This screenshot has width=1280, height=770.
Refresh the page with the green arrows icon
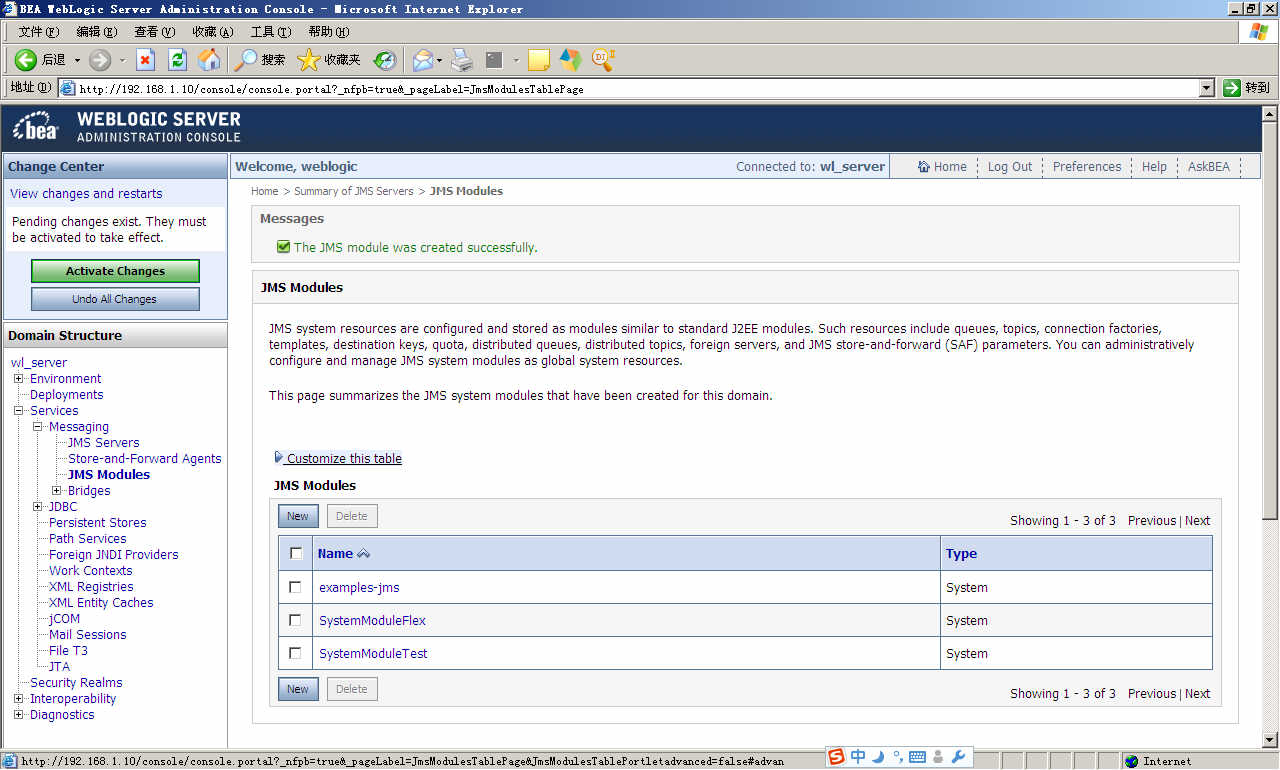click(x=178, y=60)
